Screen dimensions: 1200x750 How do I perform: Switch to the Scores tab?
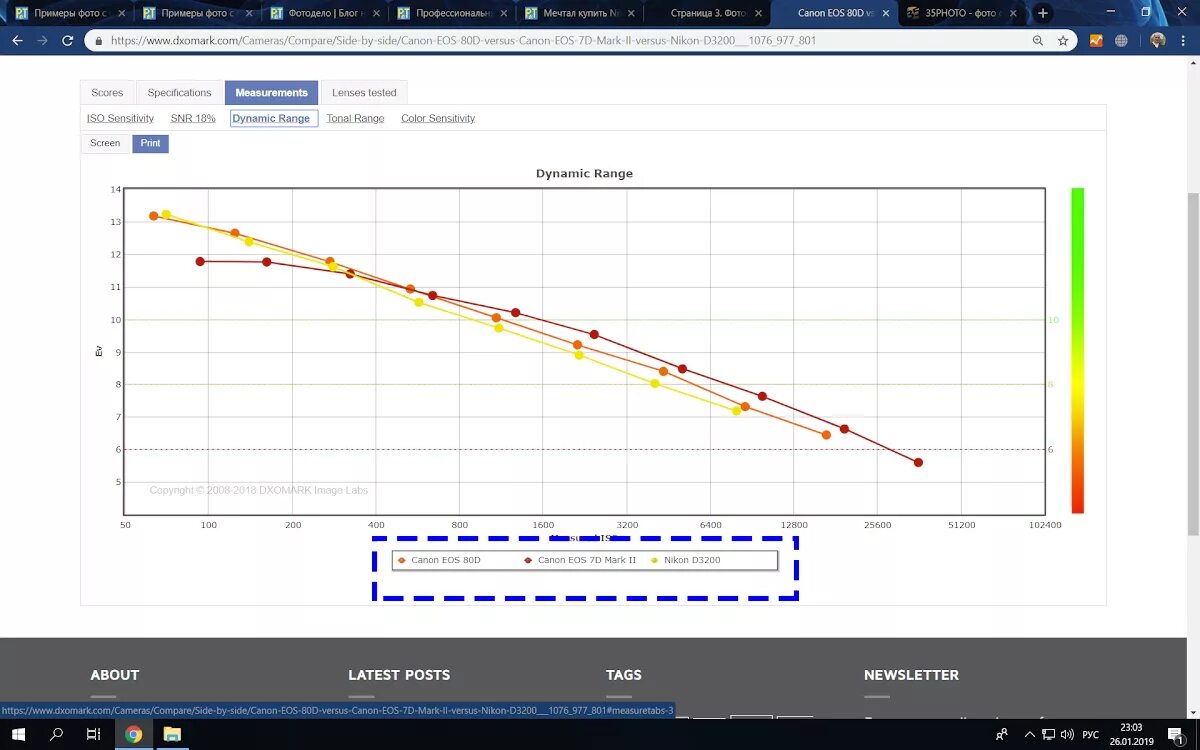[x=107, y=93]
